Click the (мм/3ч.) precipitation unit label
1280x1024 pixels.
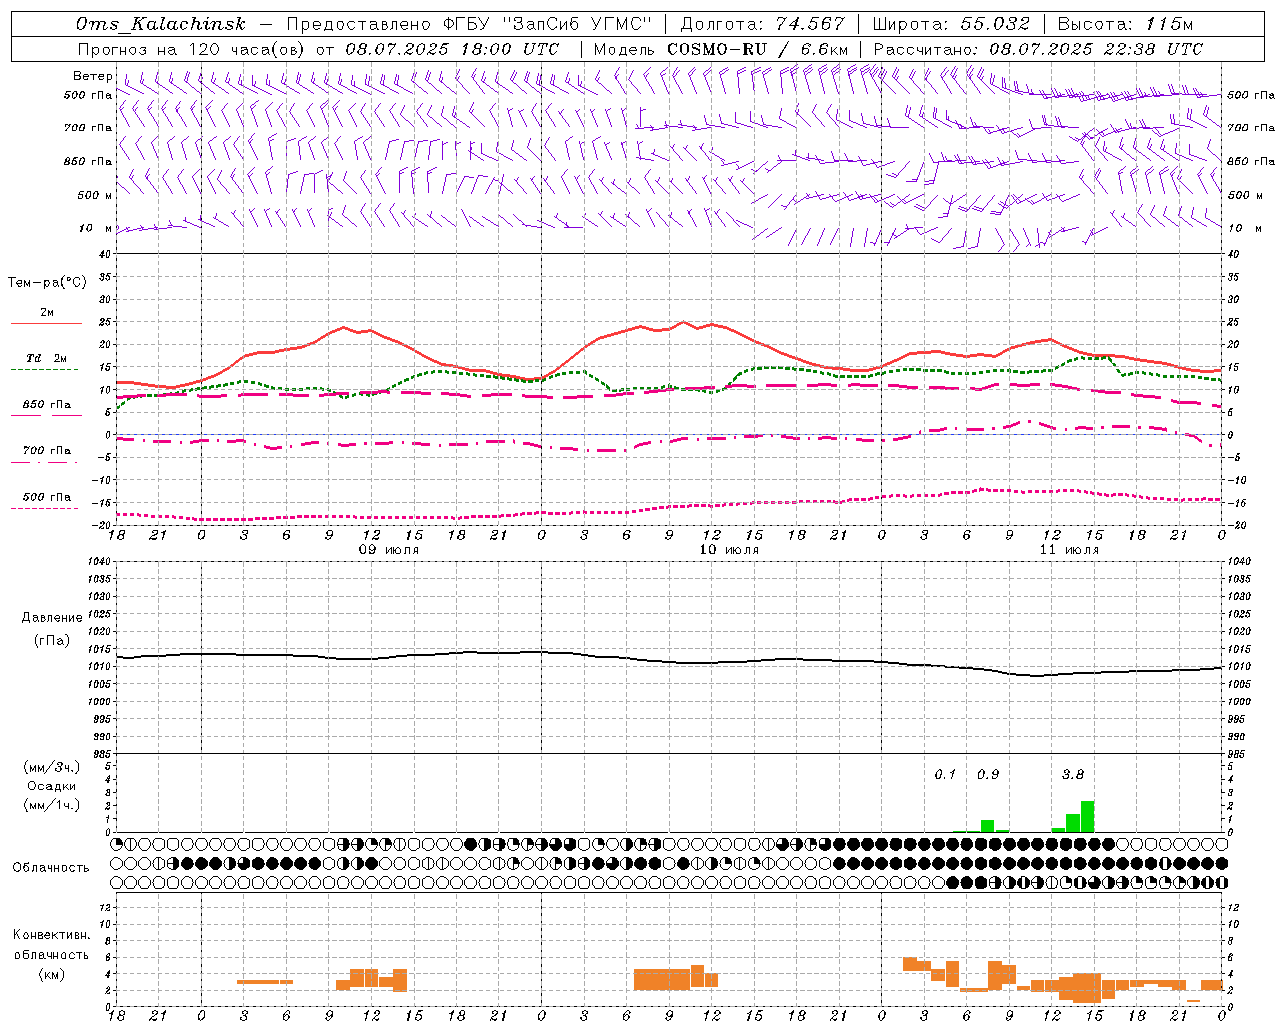51,767
